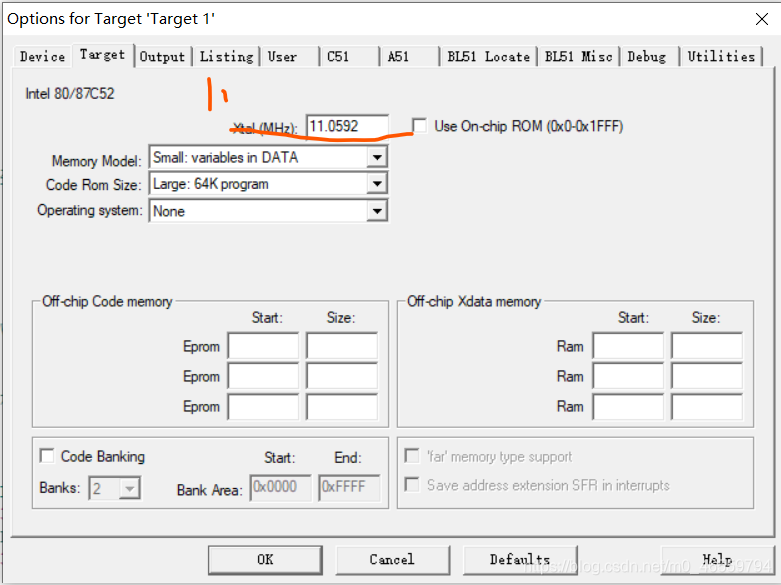Click second Ram Size field
This screenshot has height=585, width=781.
[x=707, y=376]
